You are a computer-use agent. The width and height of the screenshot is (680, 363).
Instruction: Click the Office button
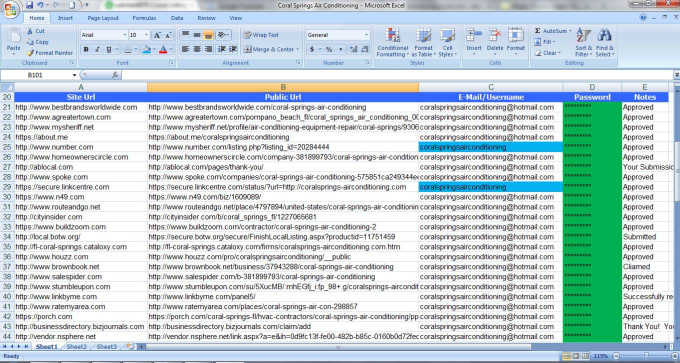click(10, 10)
